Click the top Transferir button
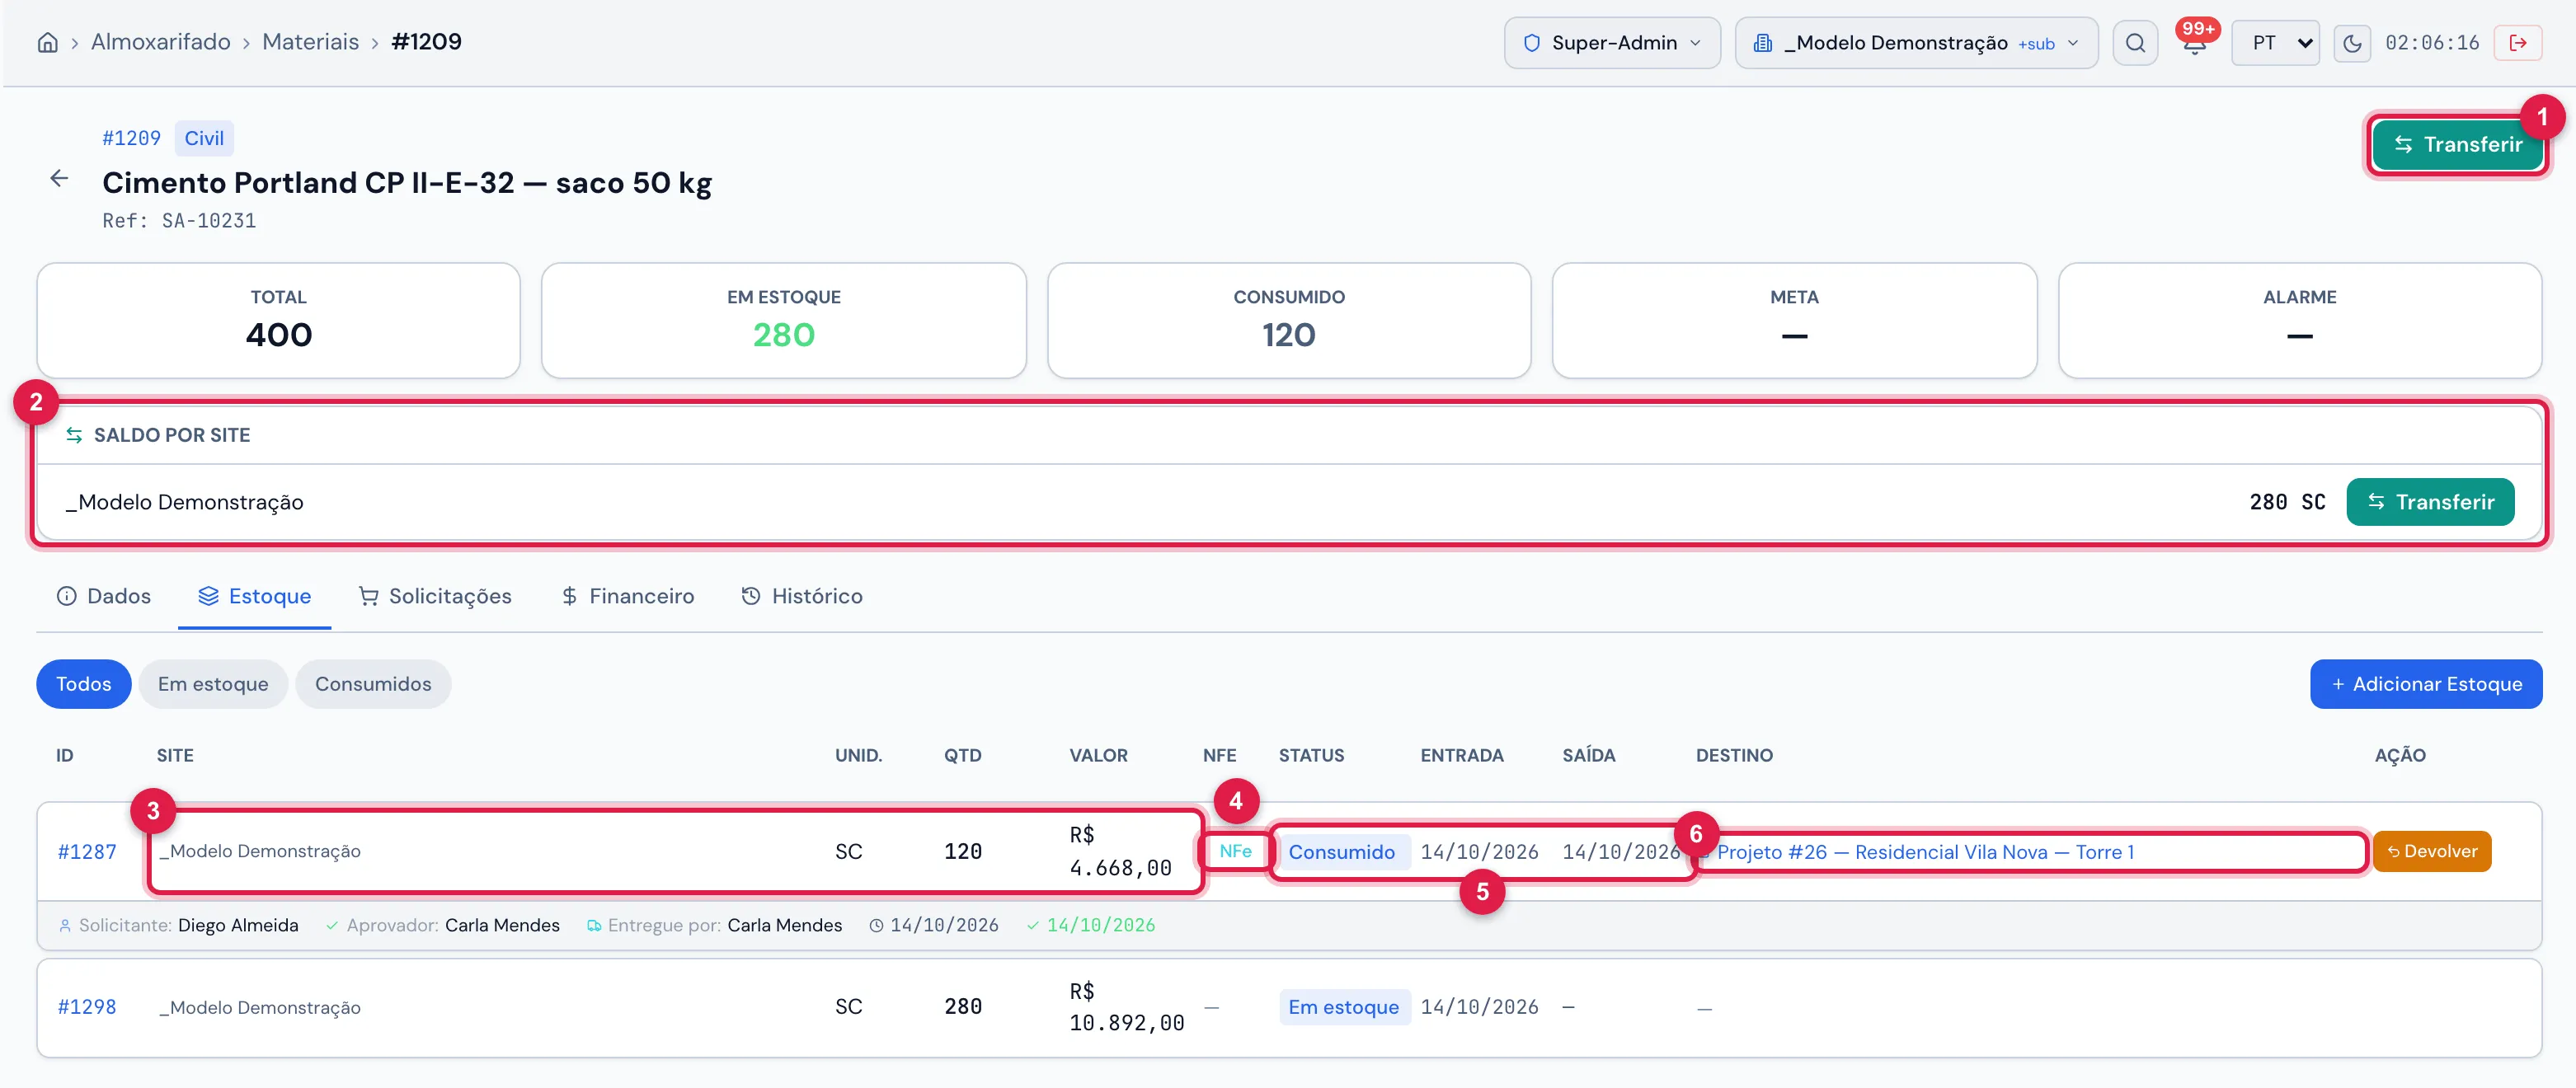Viewport: 2576px width, 1088px height. coord(2458,145)
